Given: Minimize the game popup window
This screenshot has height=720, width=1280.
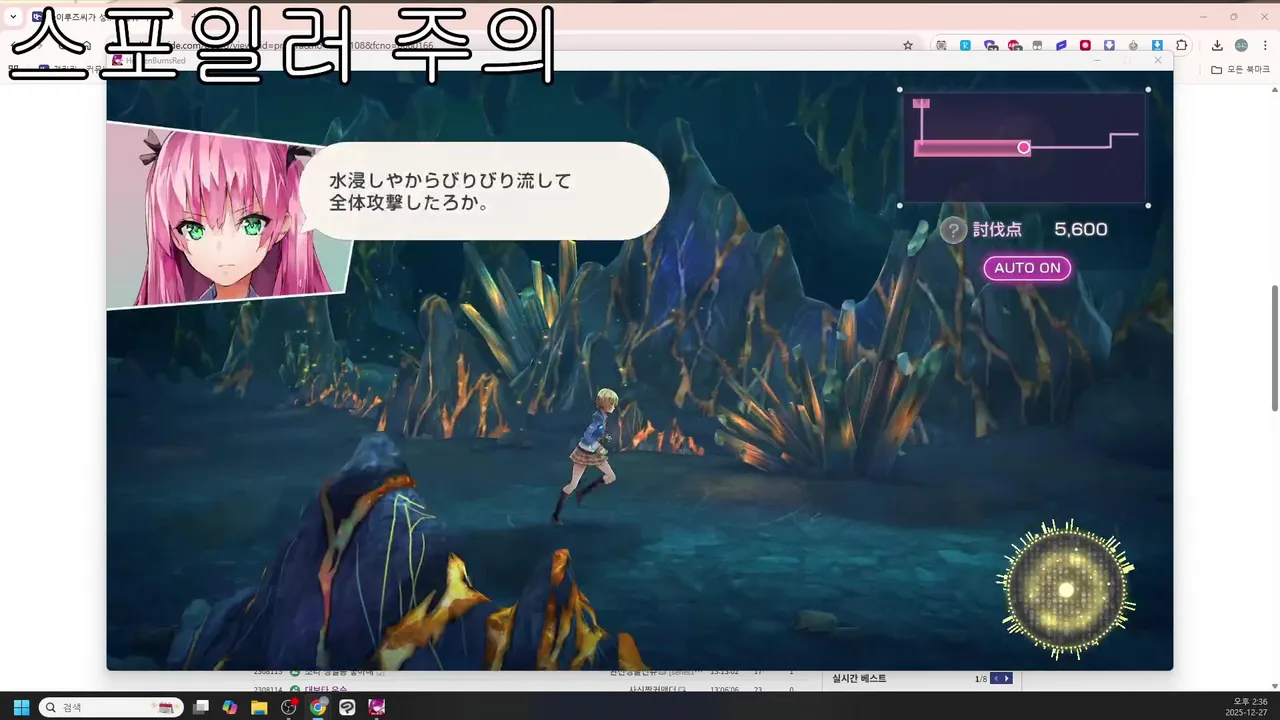Looking at the screenshot, I should (x=1097, y=60).
